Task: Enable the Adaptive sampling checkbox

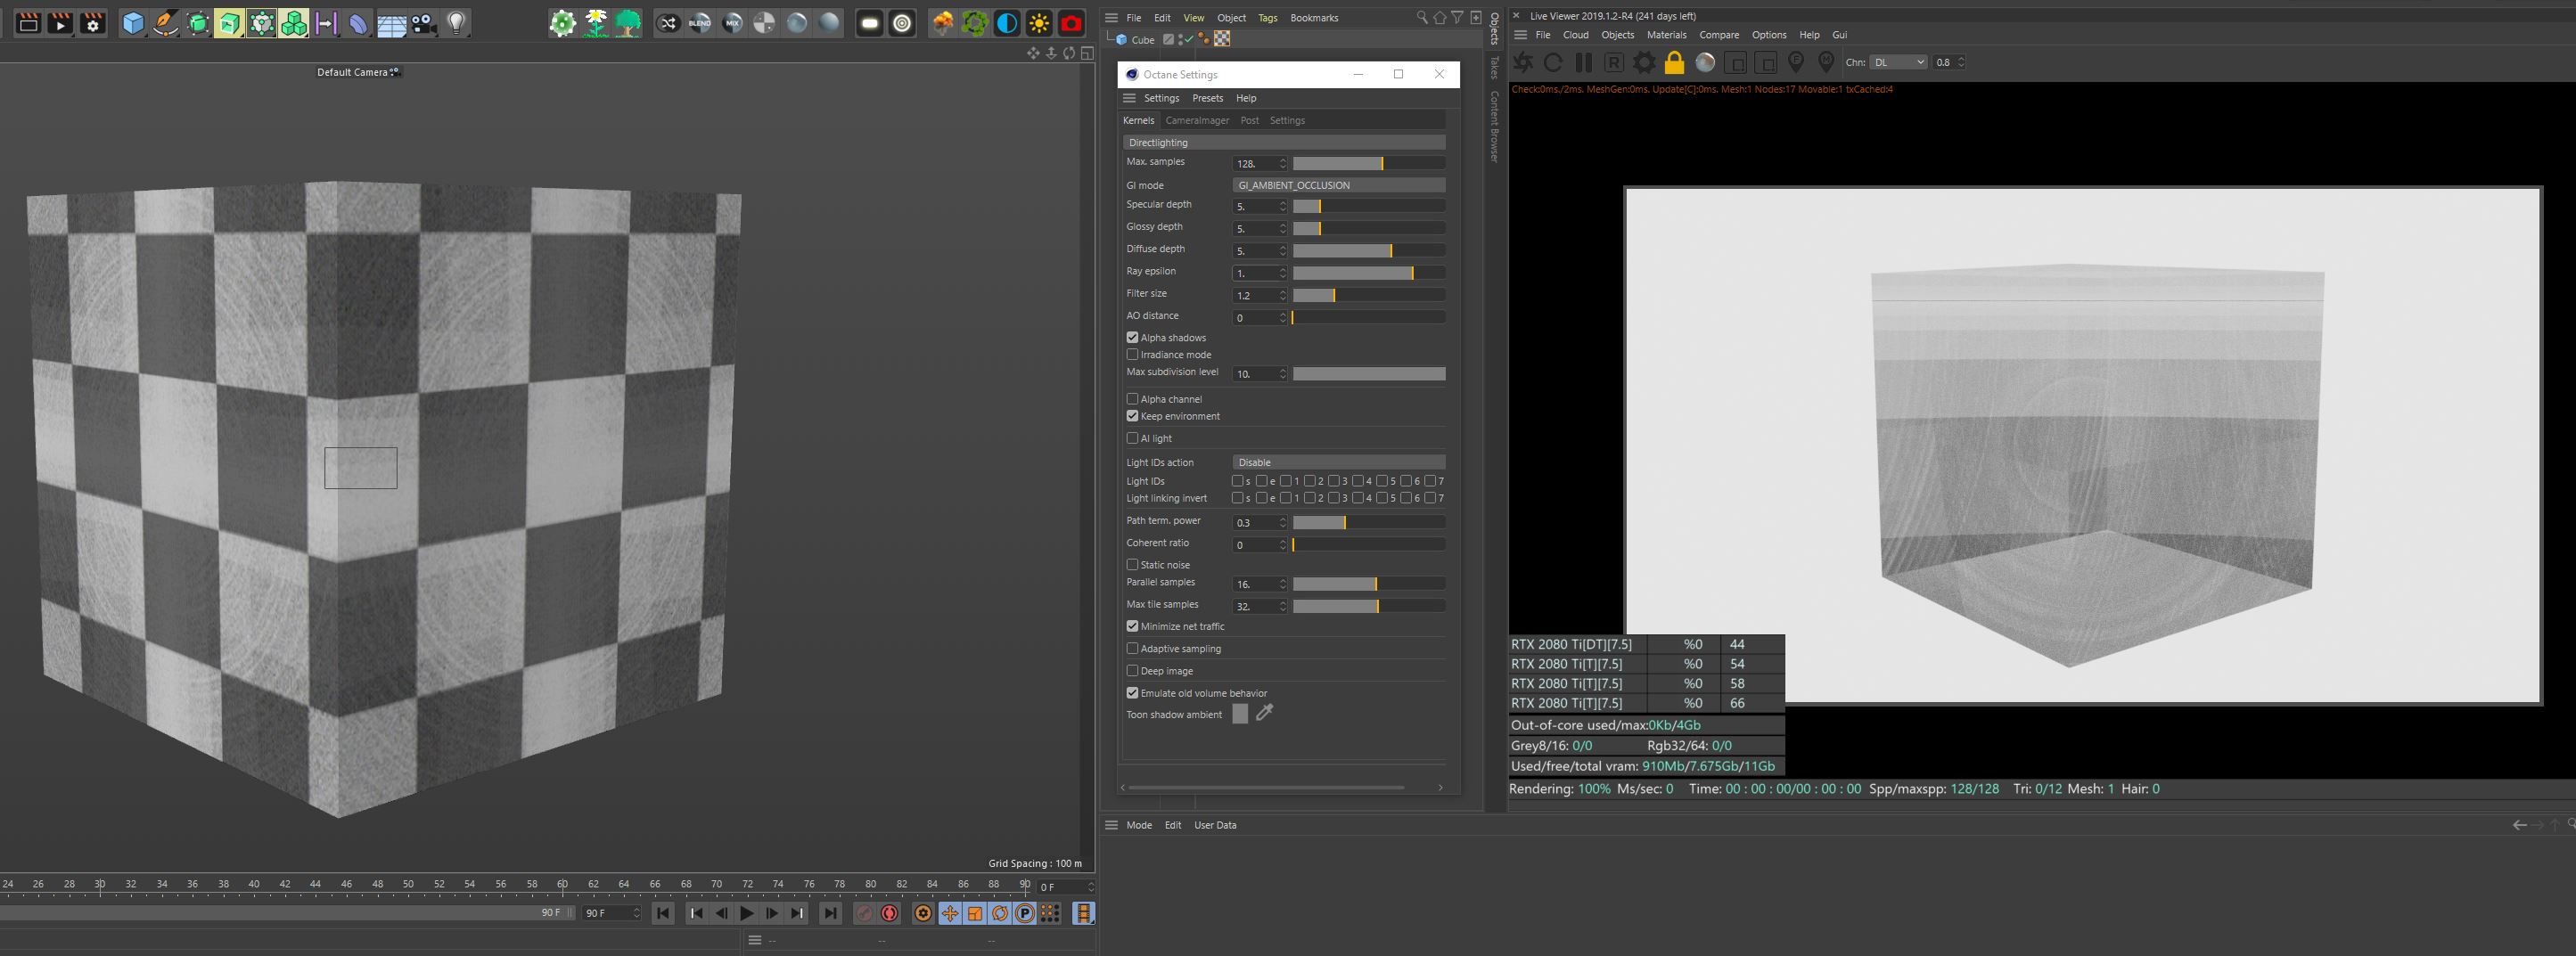Action: coord(1132,649)
